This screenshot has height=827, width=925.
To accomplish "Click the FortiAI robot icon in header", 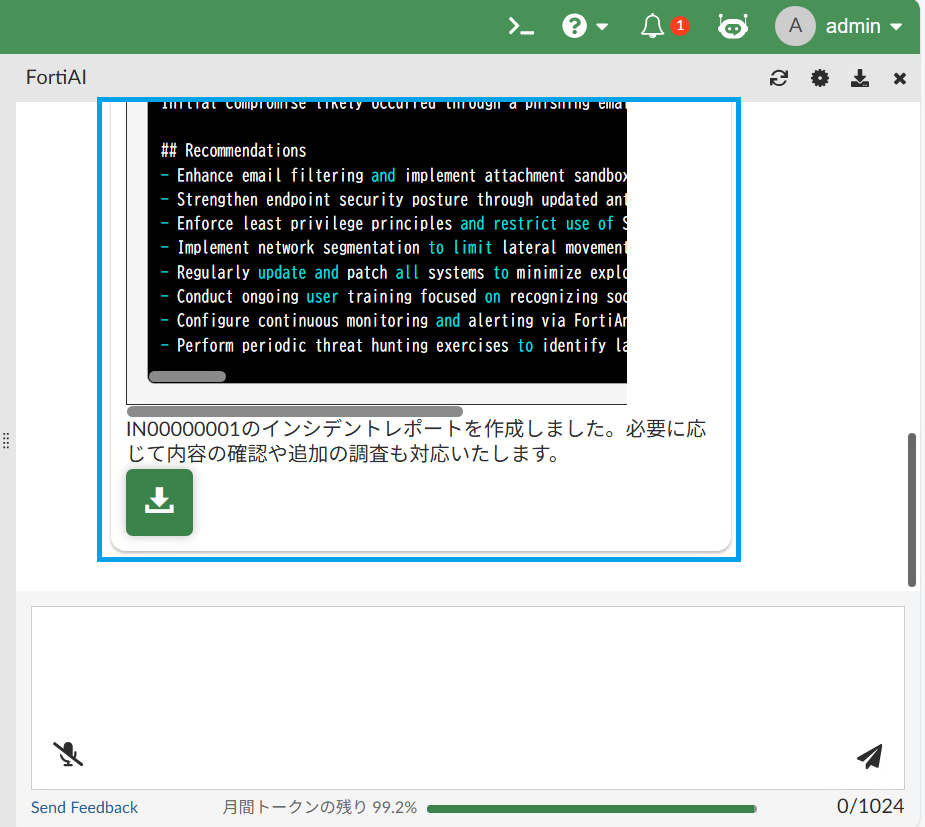I will tap(732, 27).
